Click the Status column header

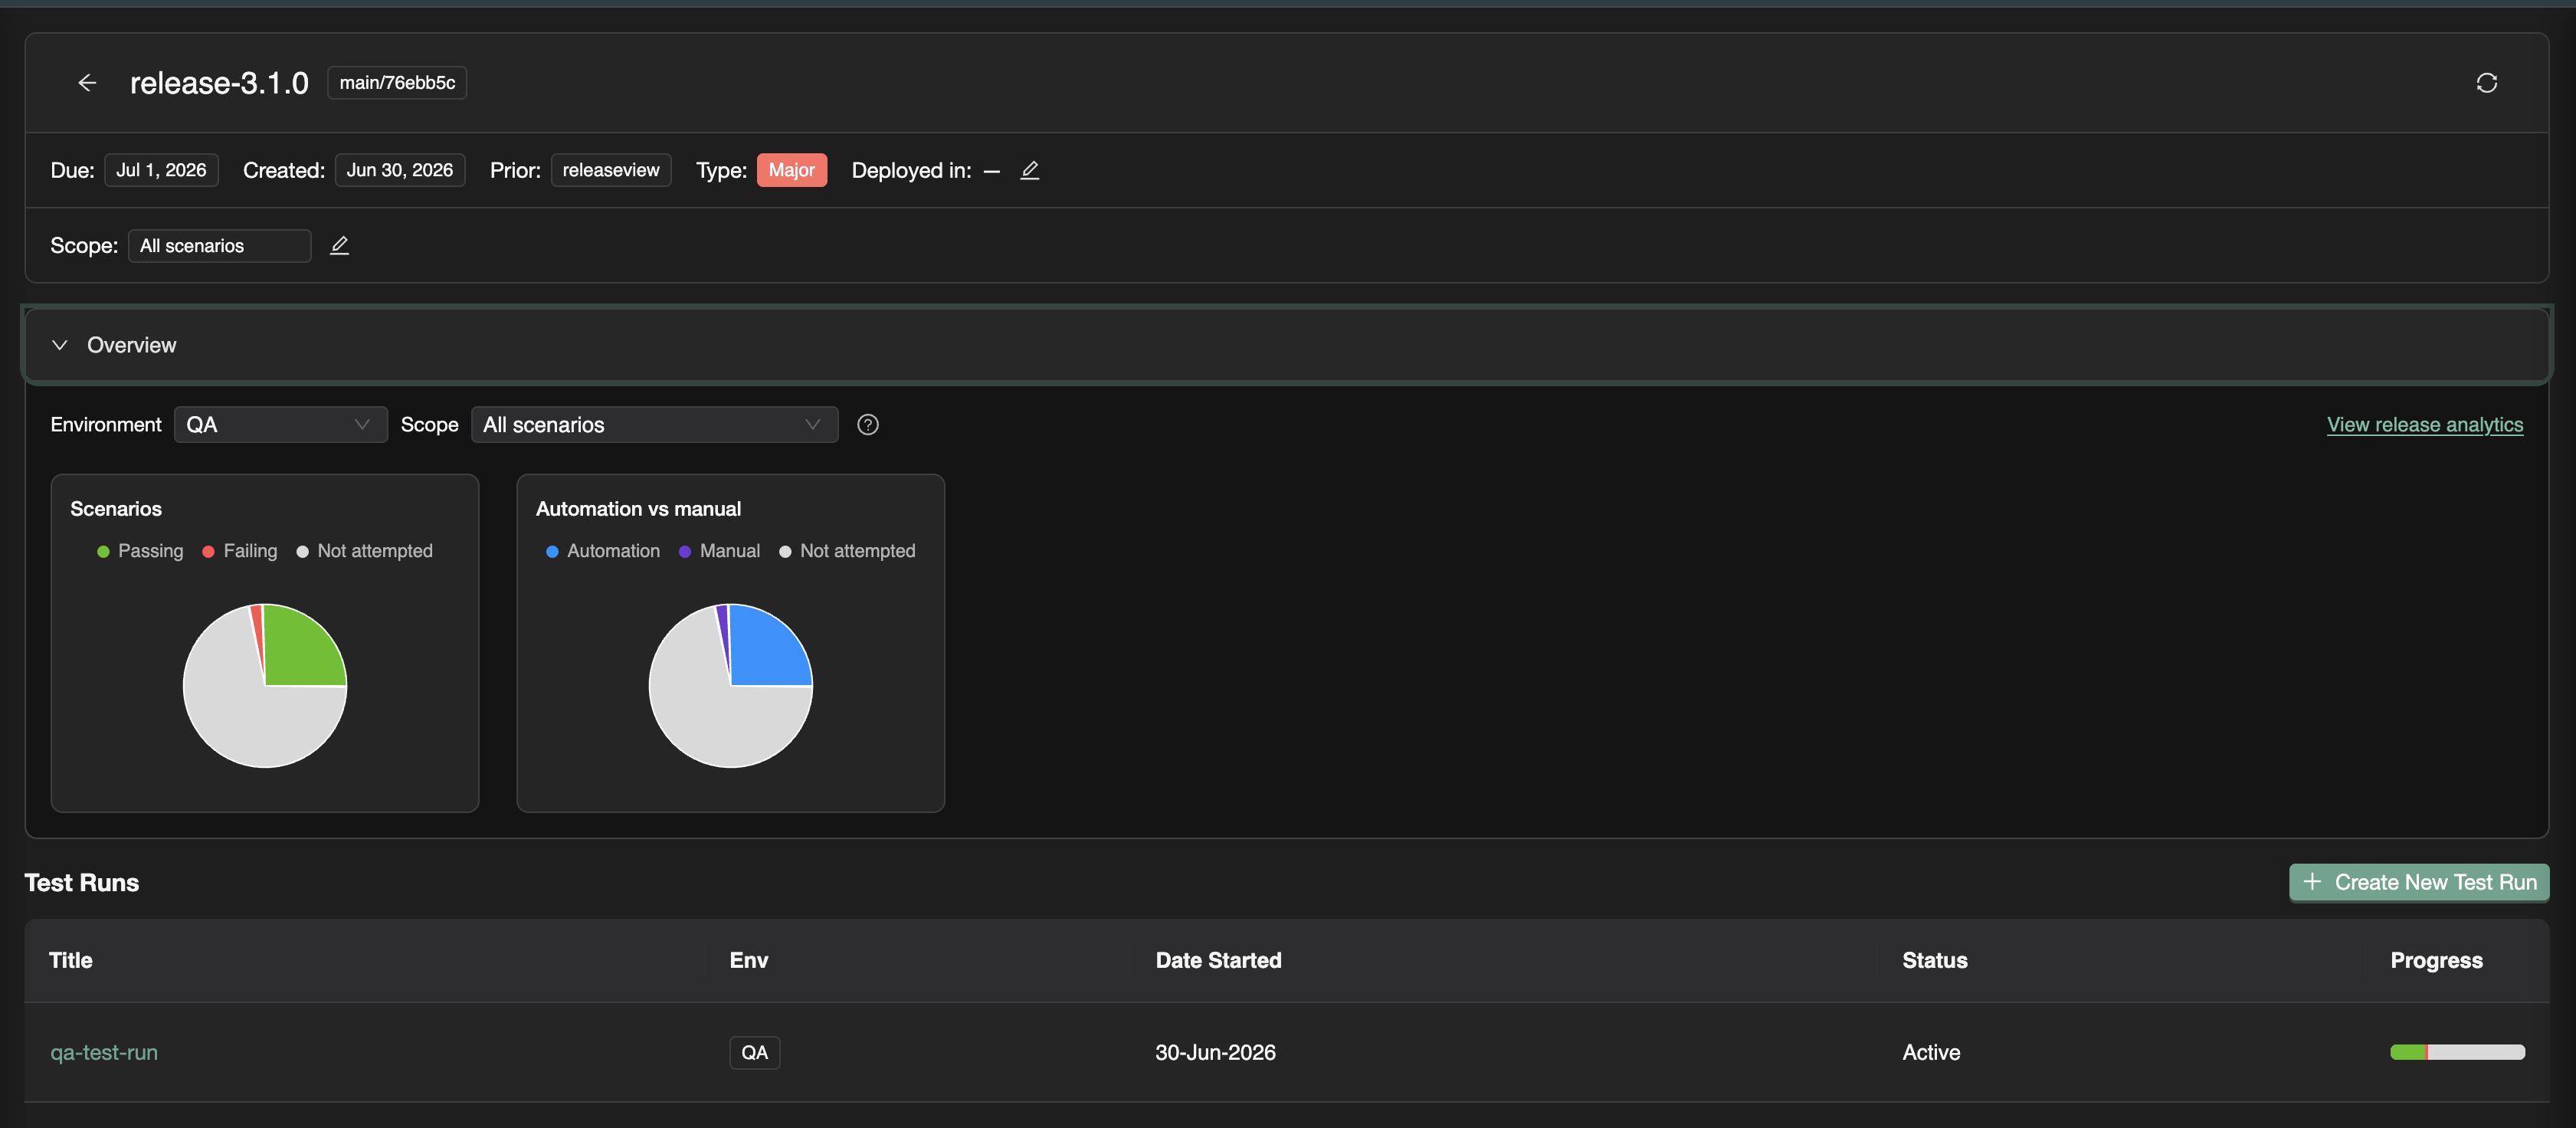click(x=1934, y=960)
